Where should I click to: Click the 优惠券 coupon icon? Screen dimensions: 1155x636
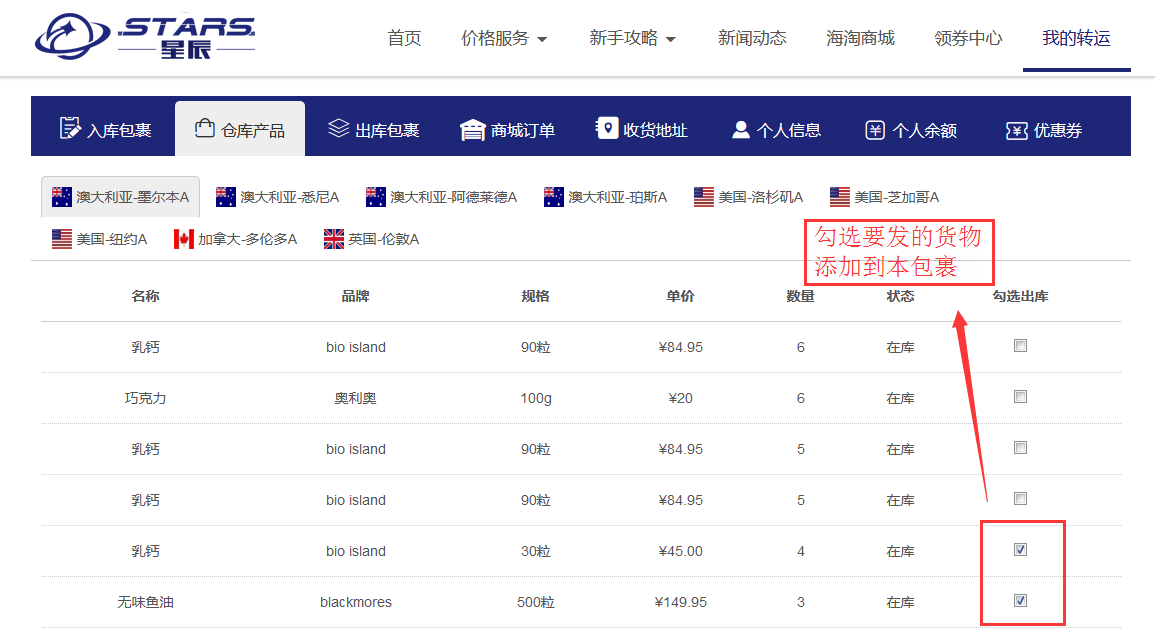pyautogui.click(x=1017, y=131)
